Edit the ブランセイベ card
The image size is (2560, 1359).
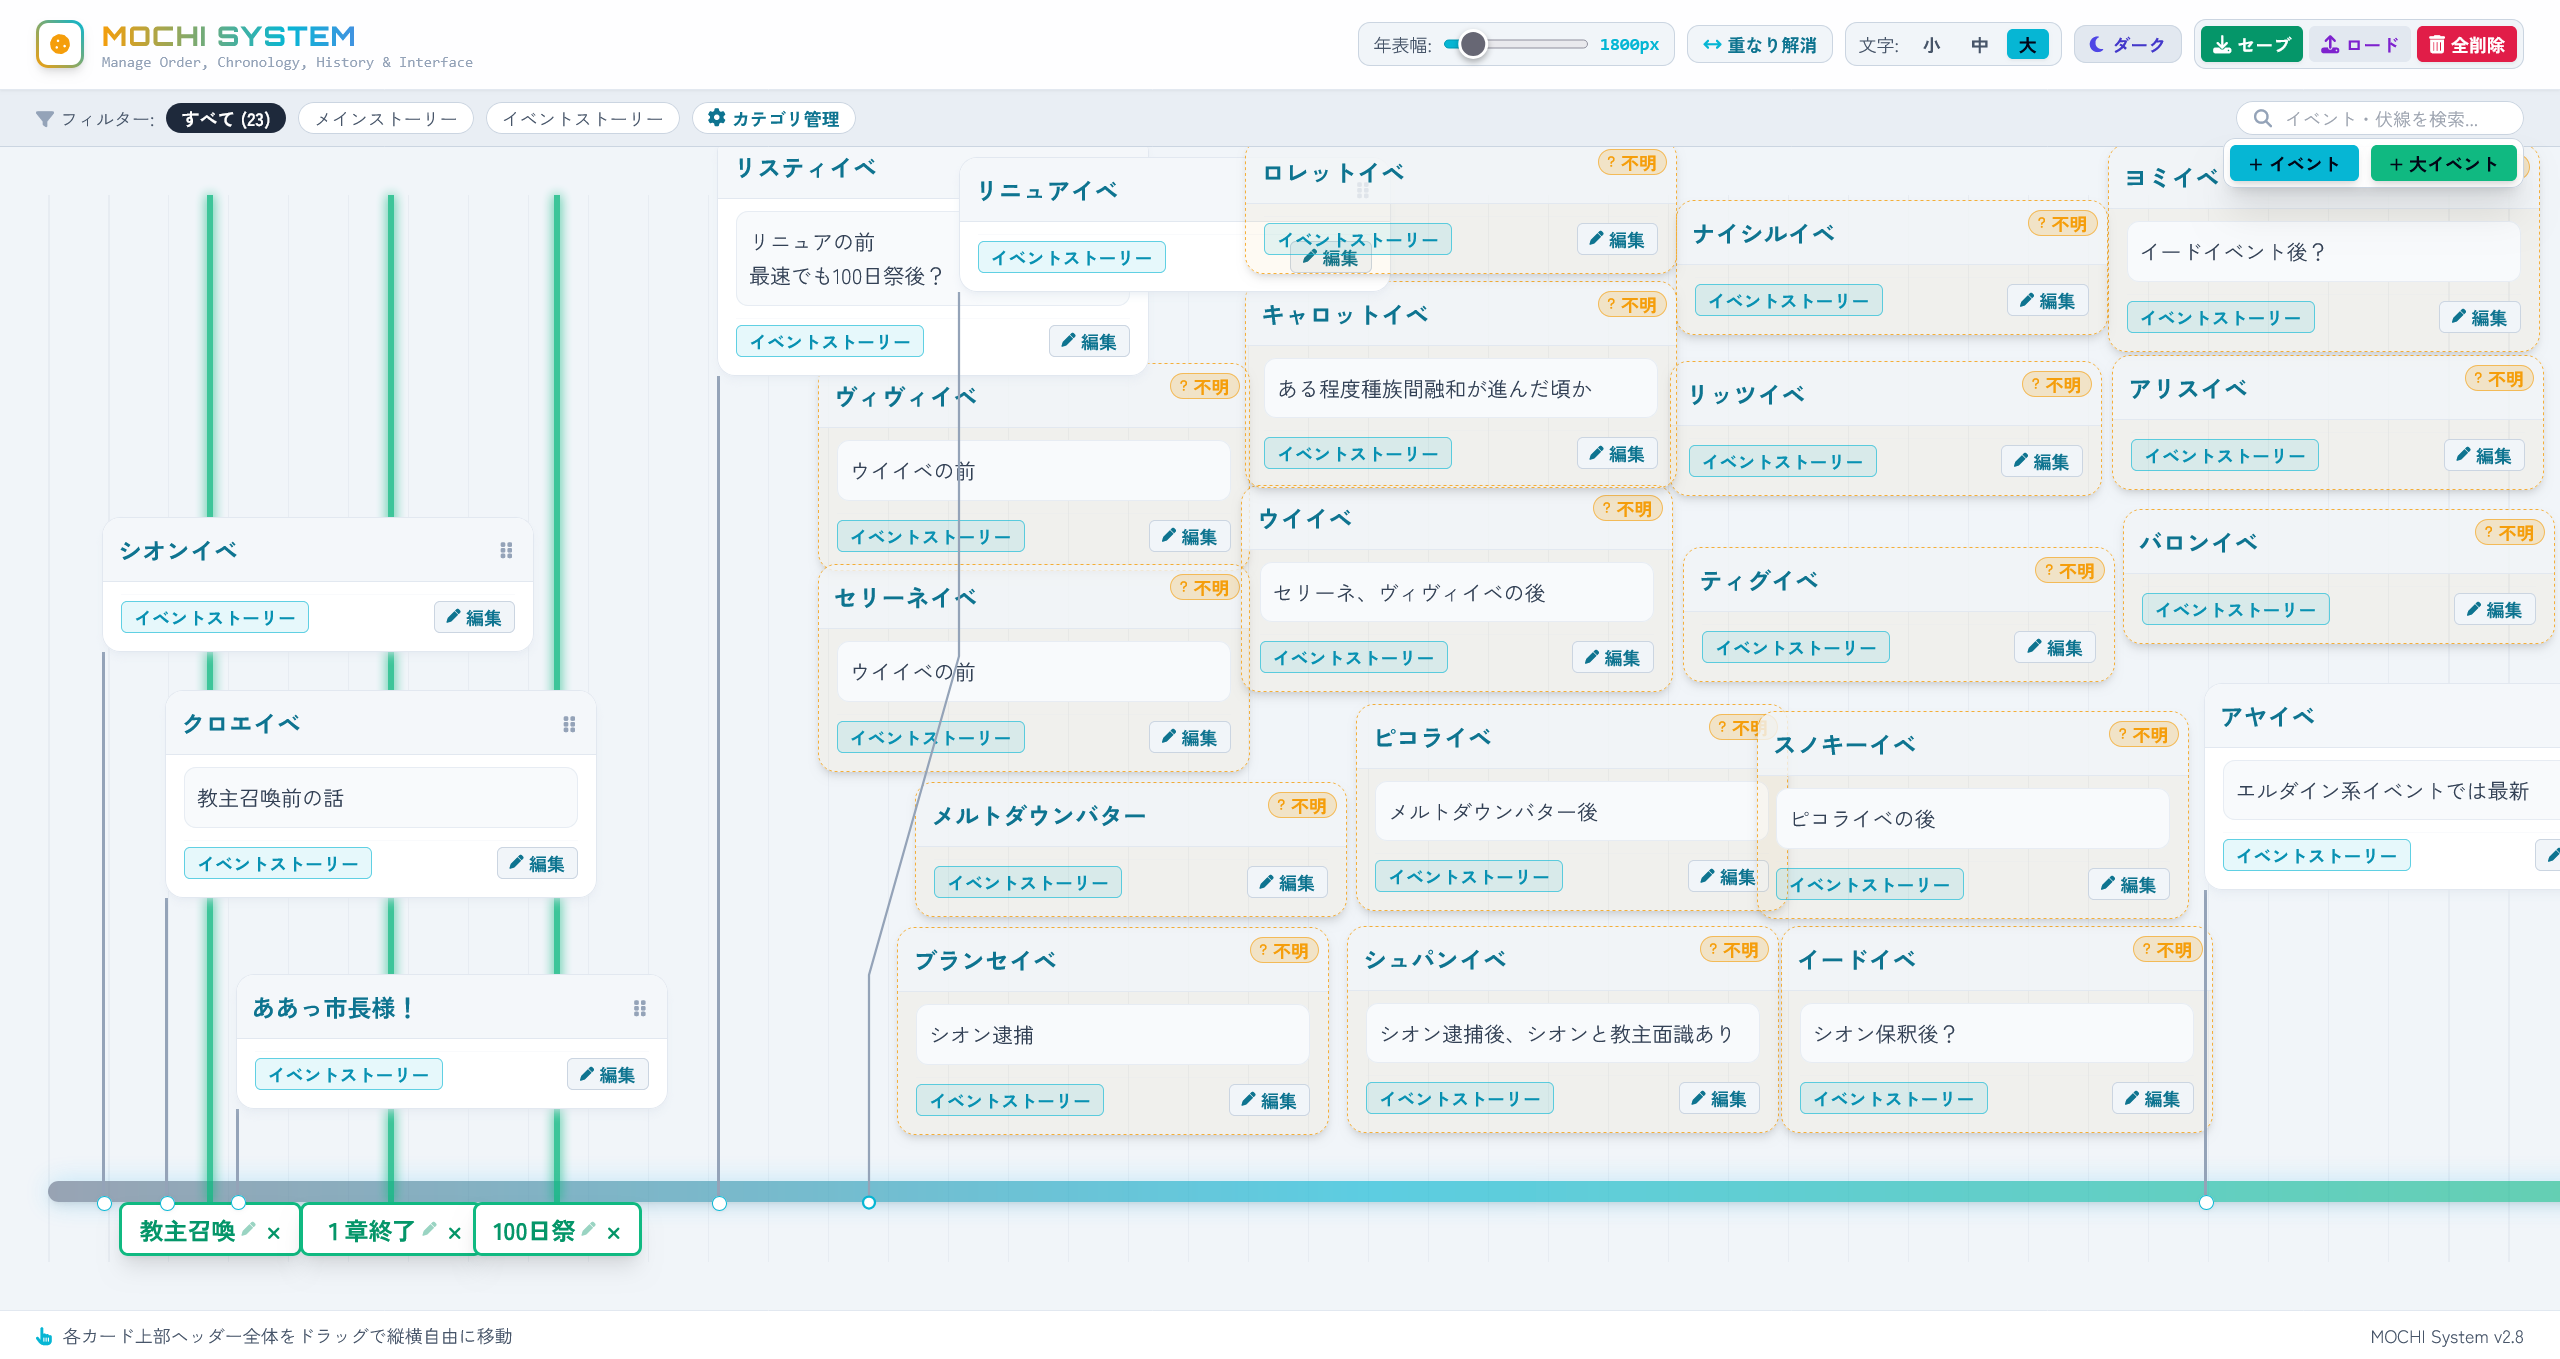click(1269, 1101)
